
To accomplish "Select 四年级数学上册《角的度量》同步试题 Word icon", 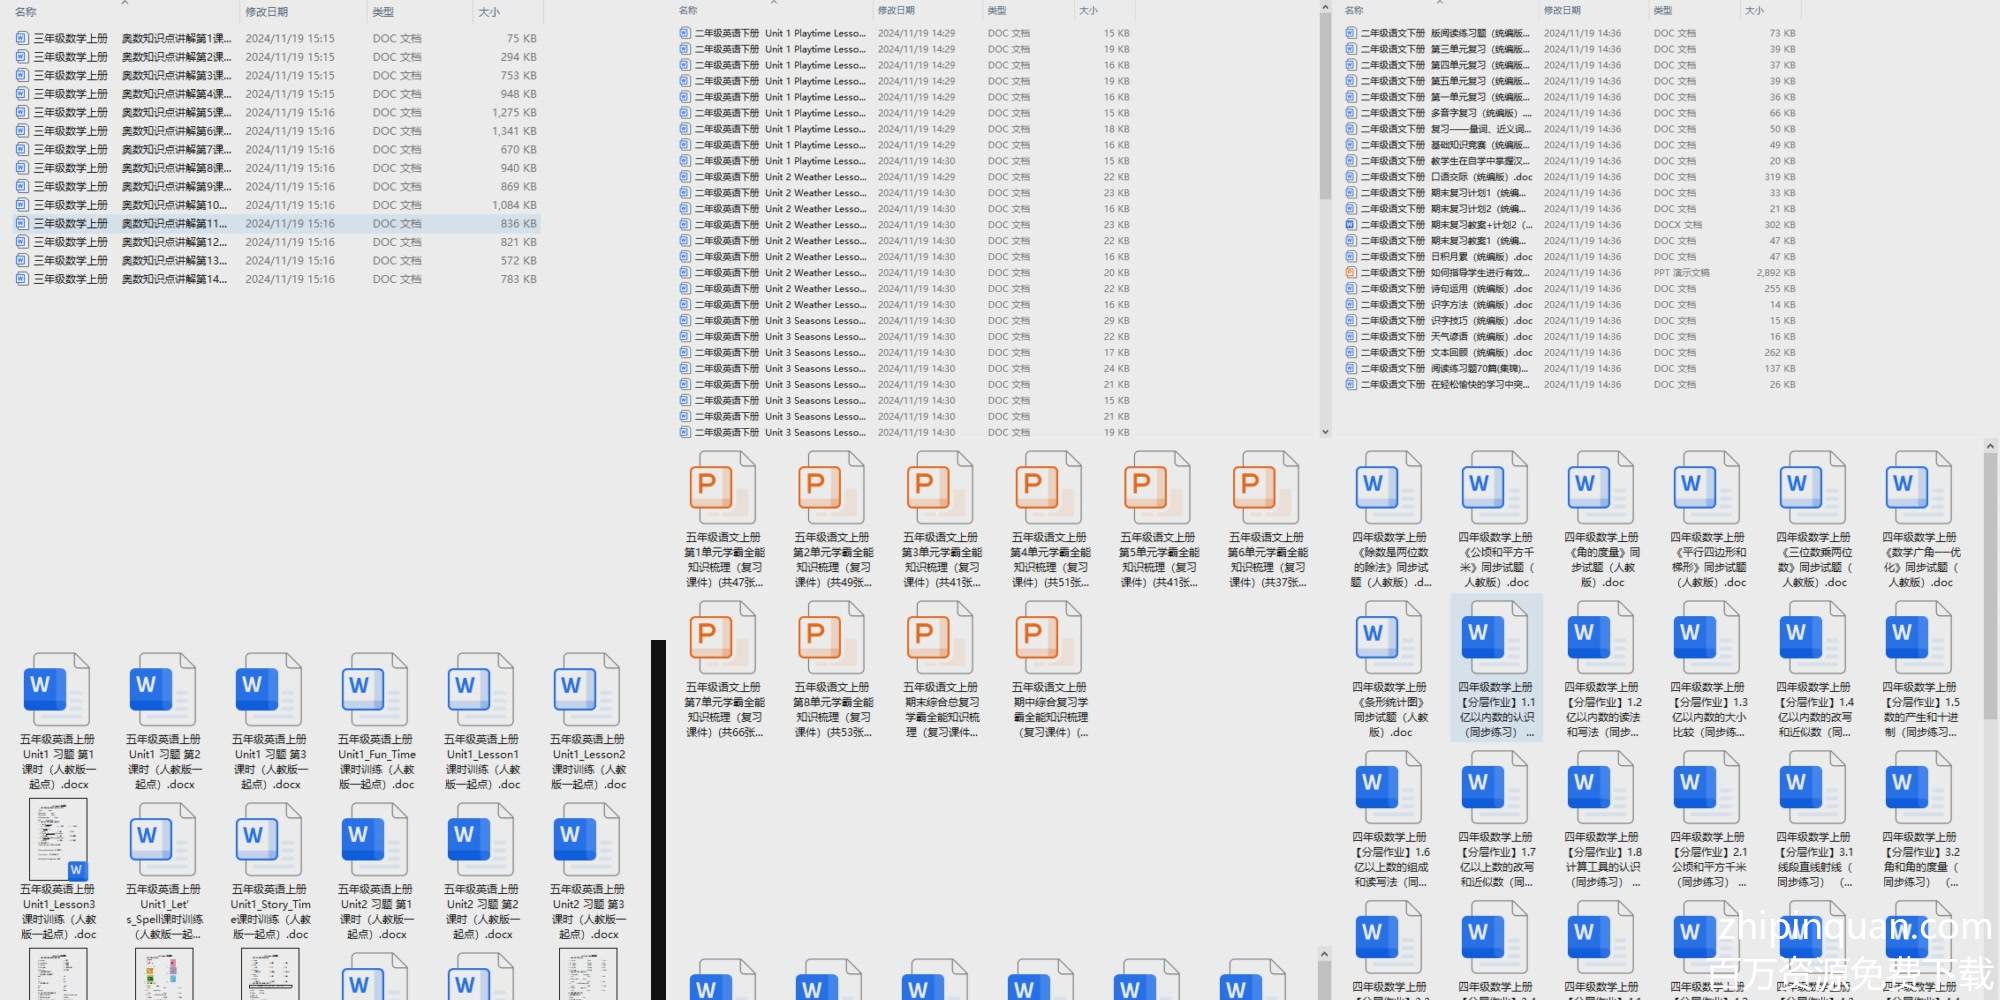I will pos(1600,487).
